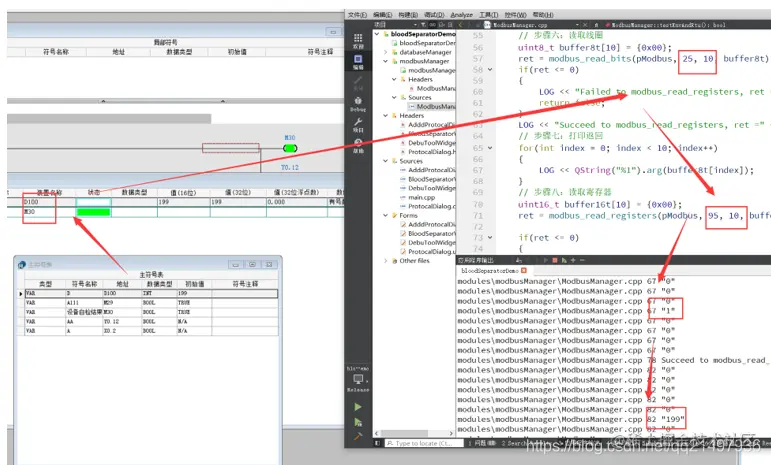Click the green Run button

tap(357, 407)
